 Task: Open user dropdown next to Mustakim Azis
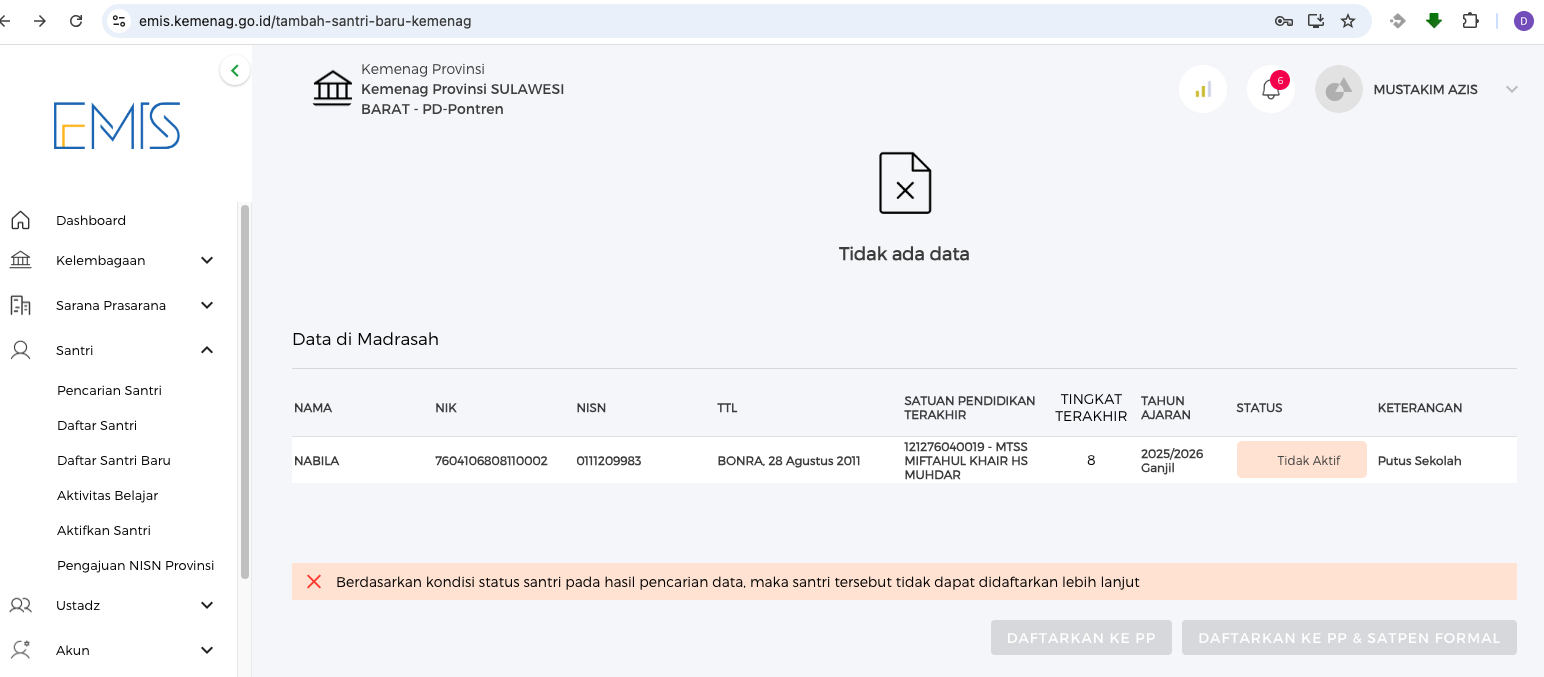(x=1511, y=89)
